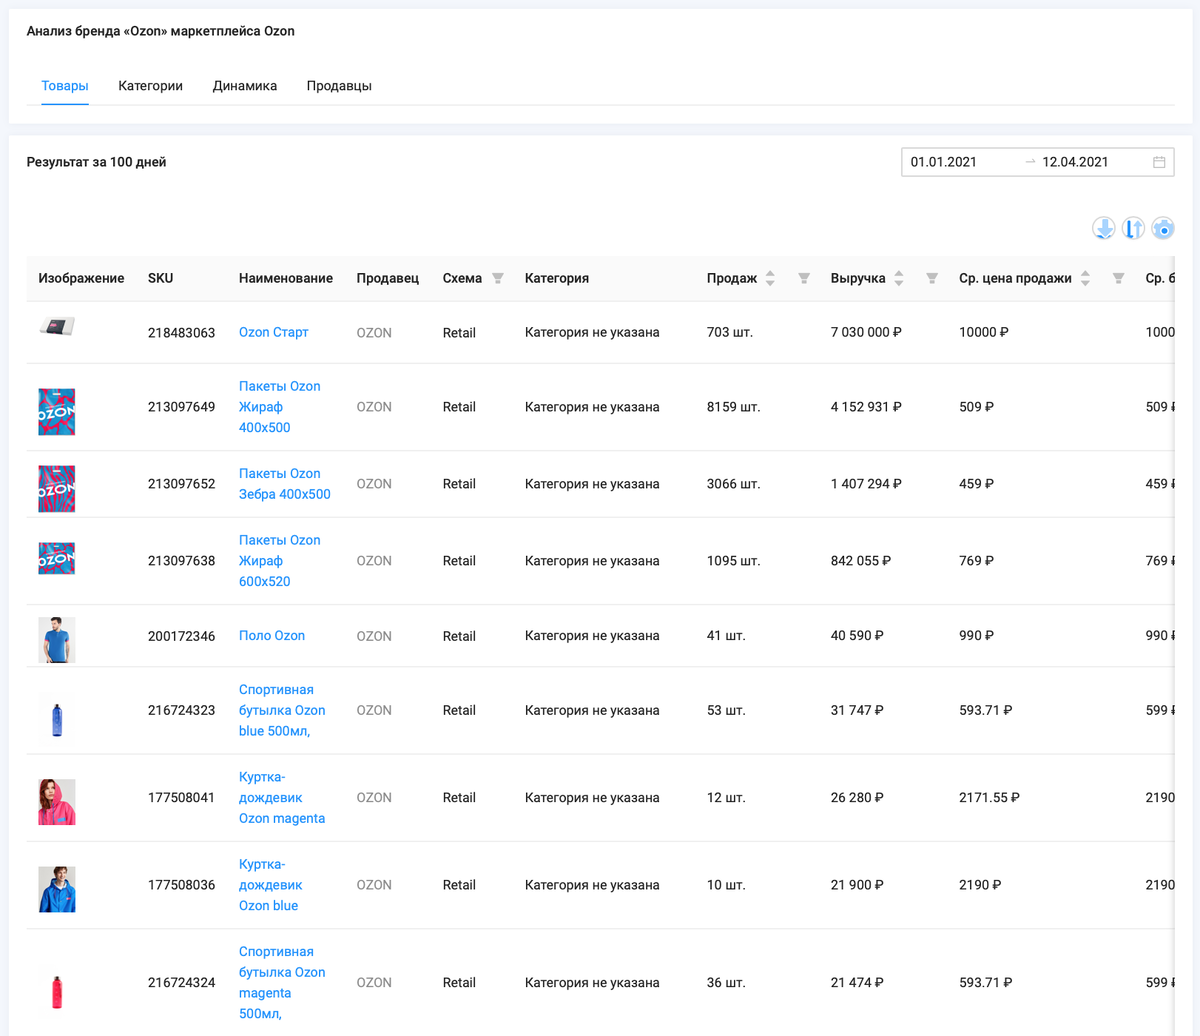
Task: Open the filter icon next to Схема column
Action: tap(498, 278)
